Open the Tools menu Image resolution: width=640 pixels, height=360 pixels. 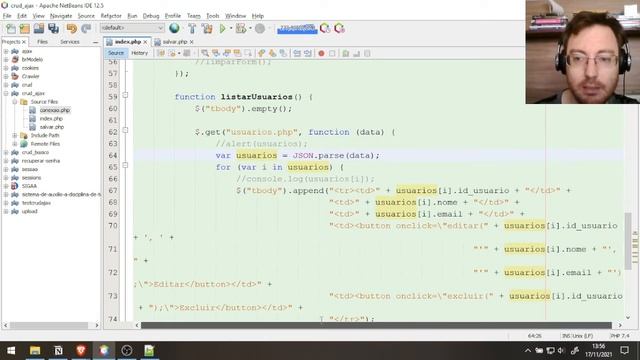(213, 16)
